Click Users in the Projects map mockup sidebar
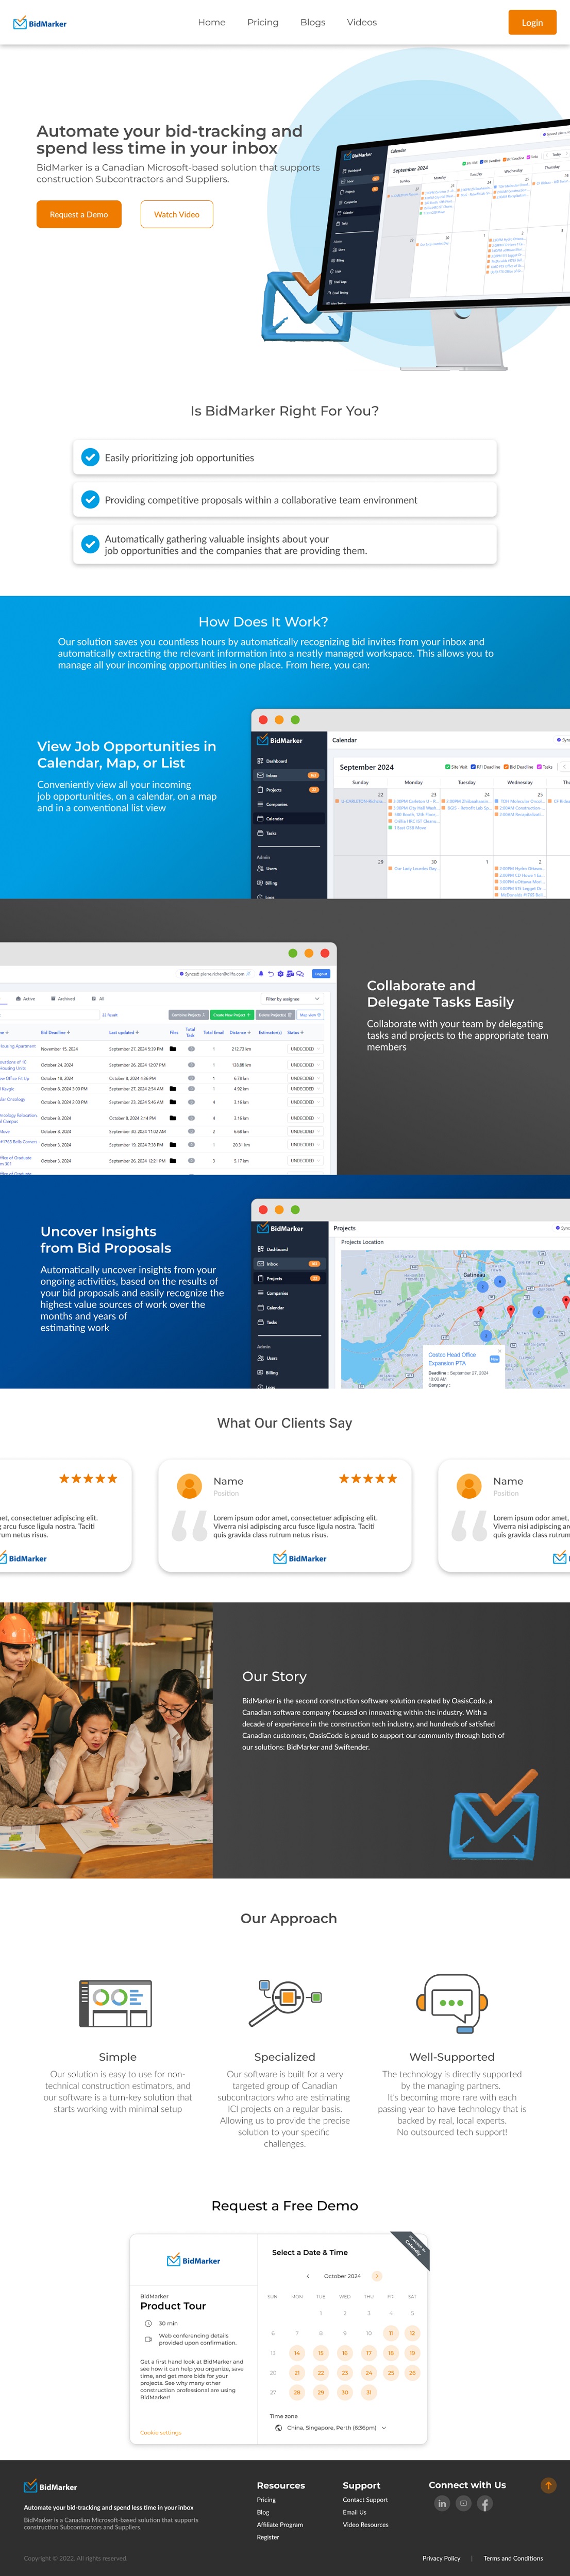570x2576 pixels. (x=267, y=1358)
